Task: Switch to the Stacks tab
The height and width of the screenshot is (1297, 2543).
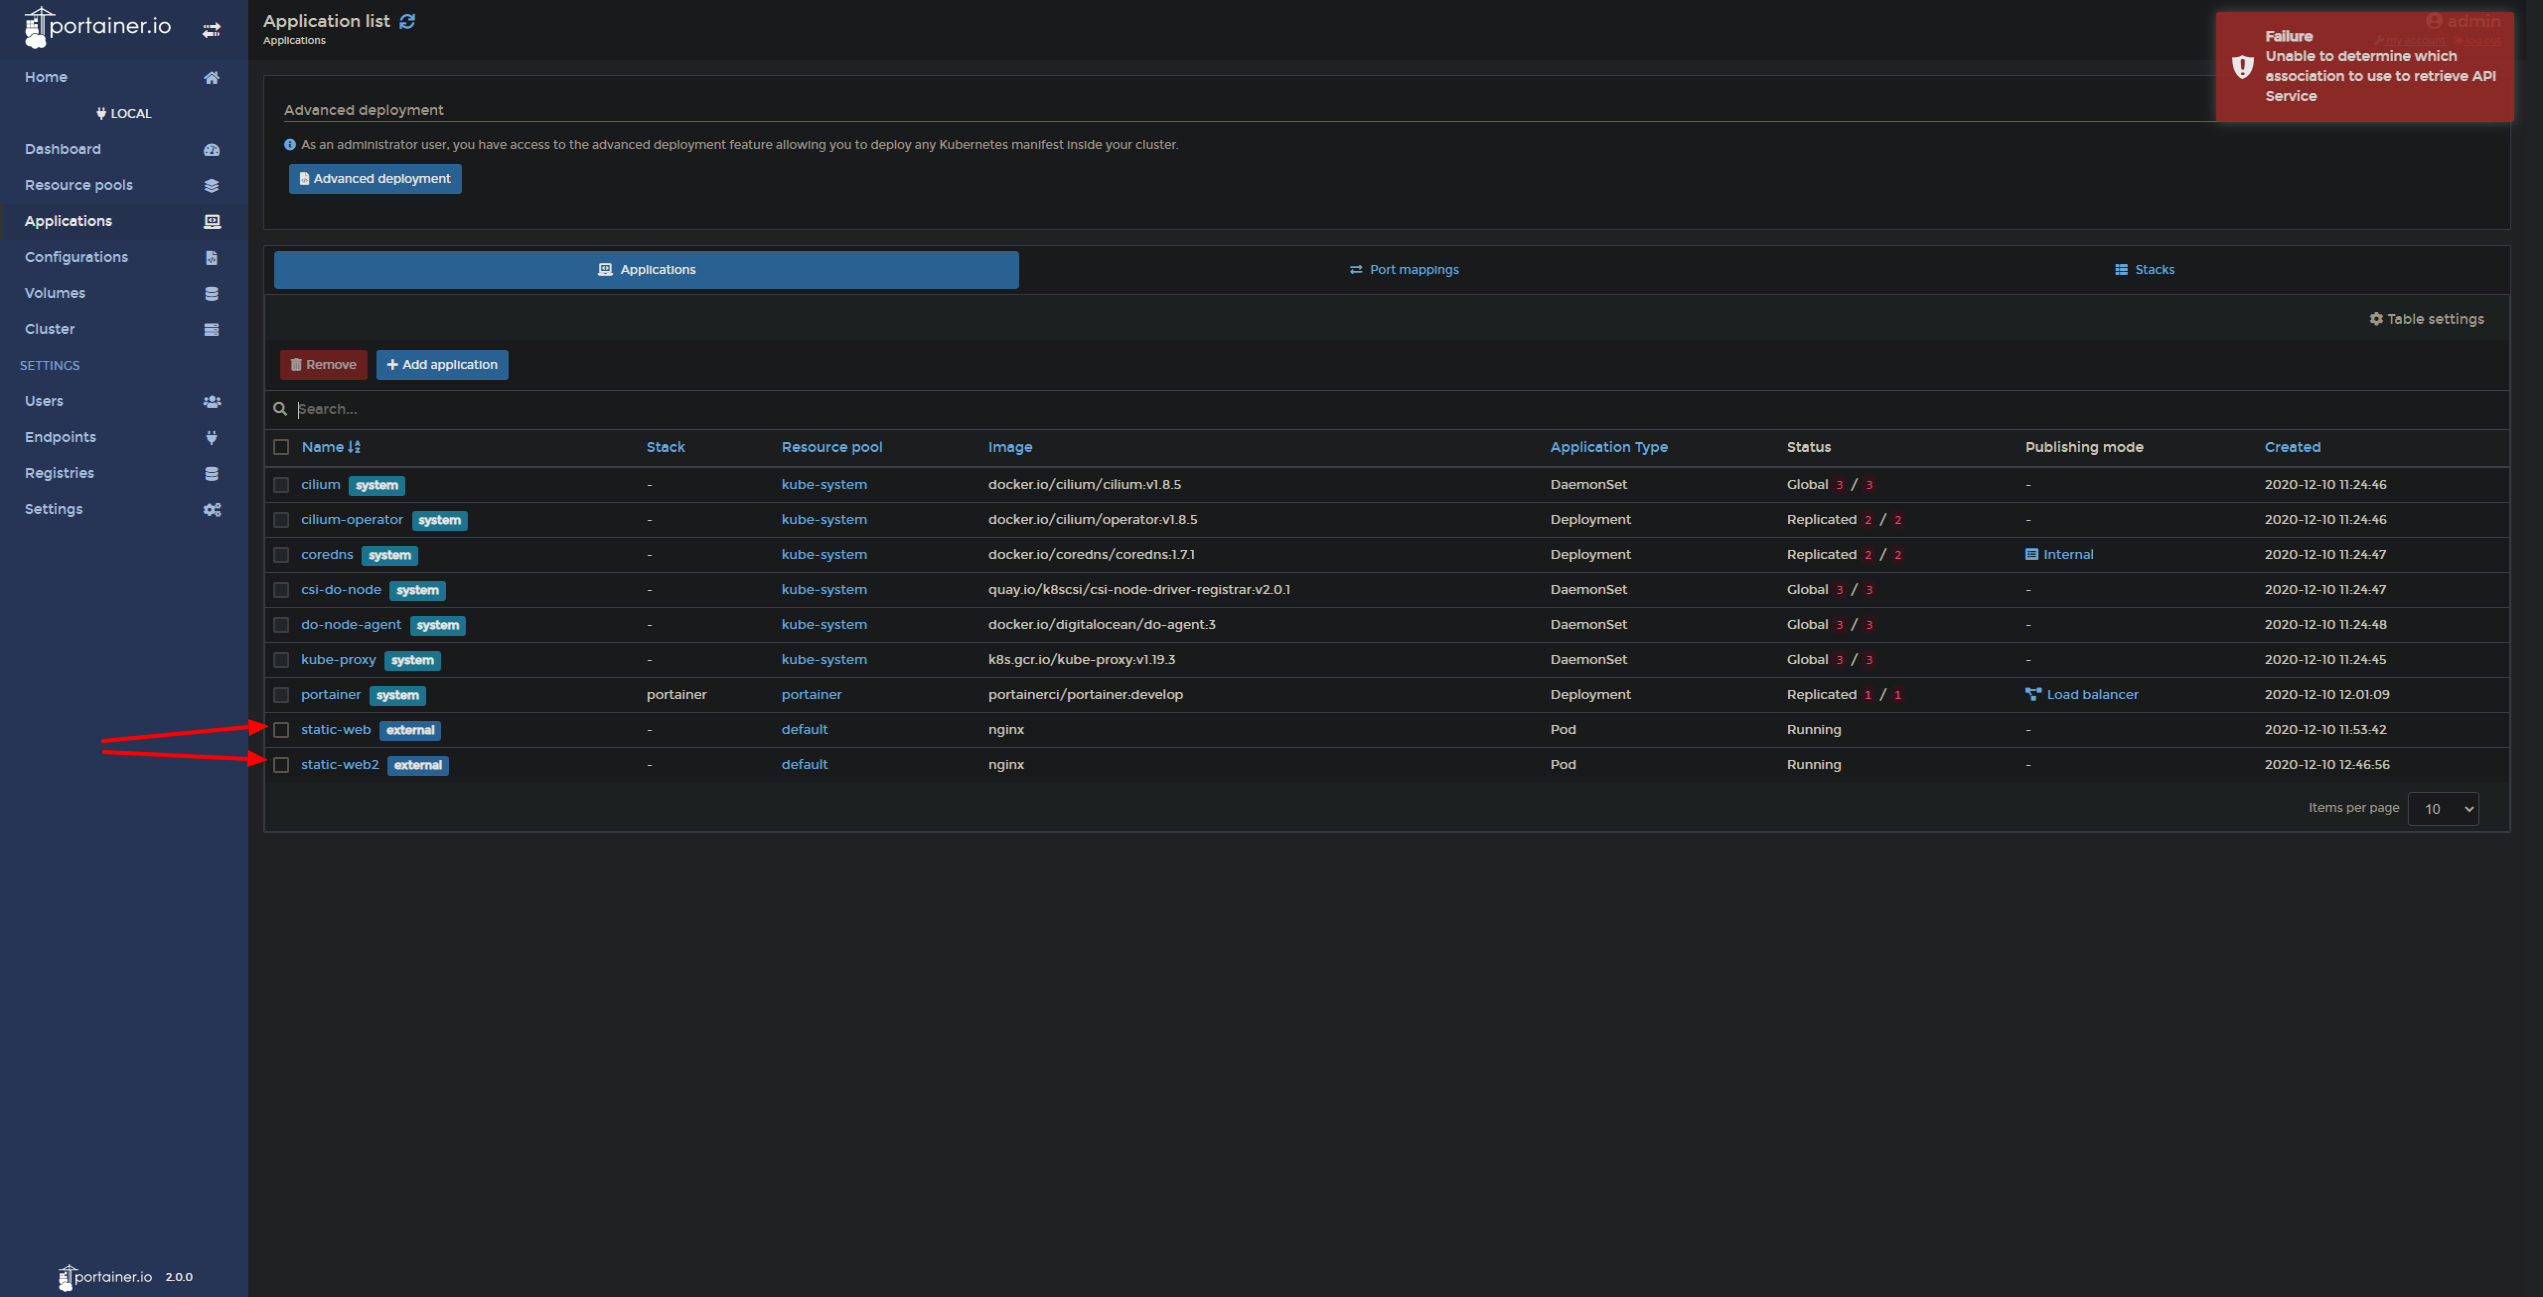Action: (2144, 270)
